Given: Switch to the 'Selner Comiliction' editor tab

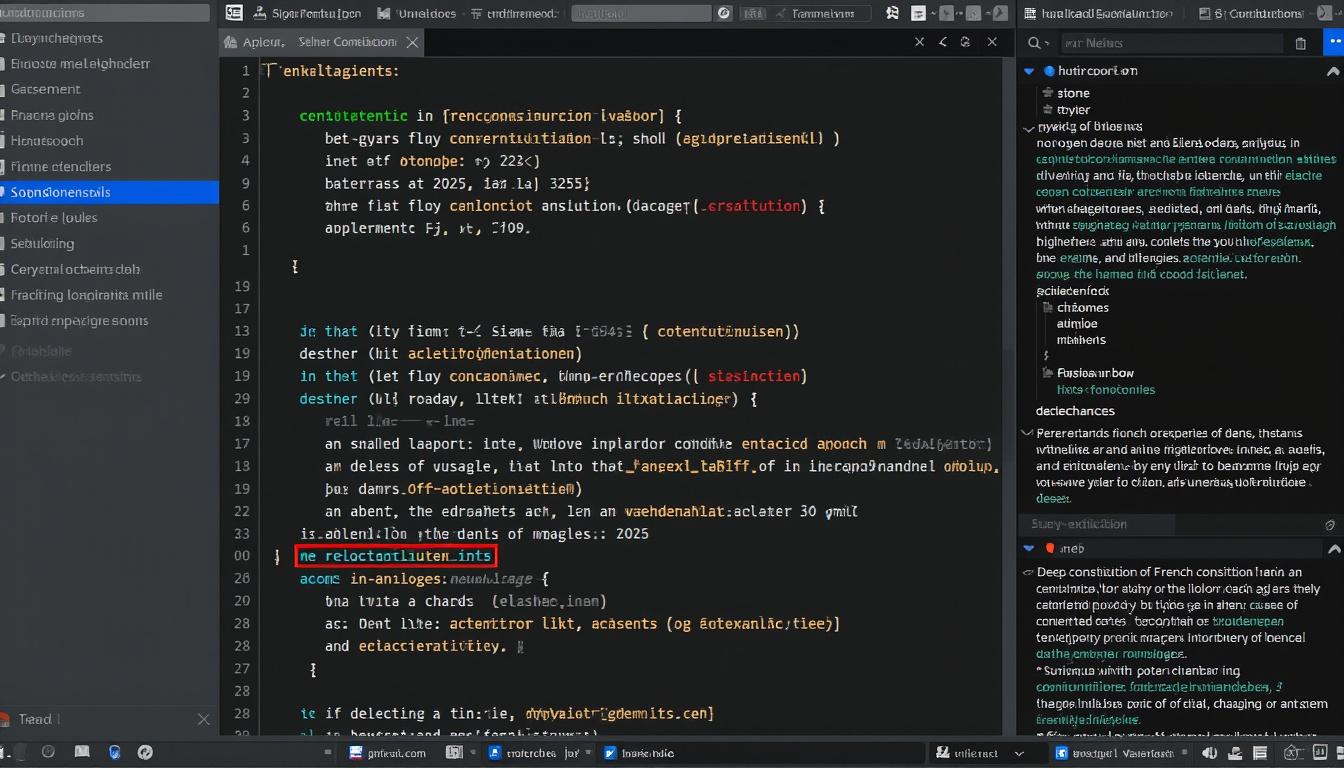Looking at the screenshot, I should pos(347,43).
